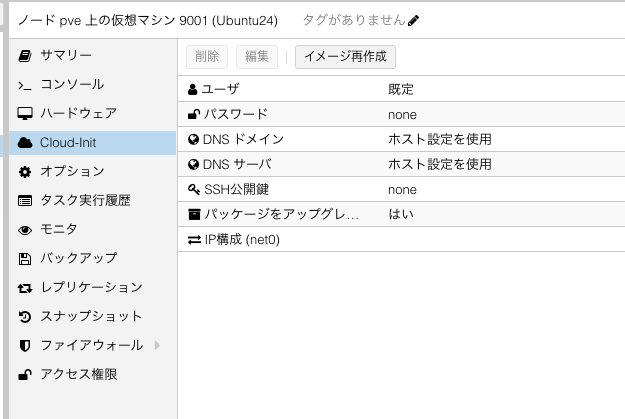The height and width of the screenshot is (419, 625).
Task: Click the VM 9001 (Ubuntu24) title text
Action: [x=147, y=20]
